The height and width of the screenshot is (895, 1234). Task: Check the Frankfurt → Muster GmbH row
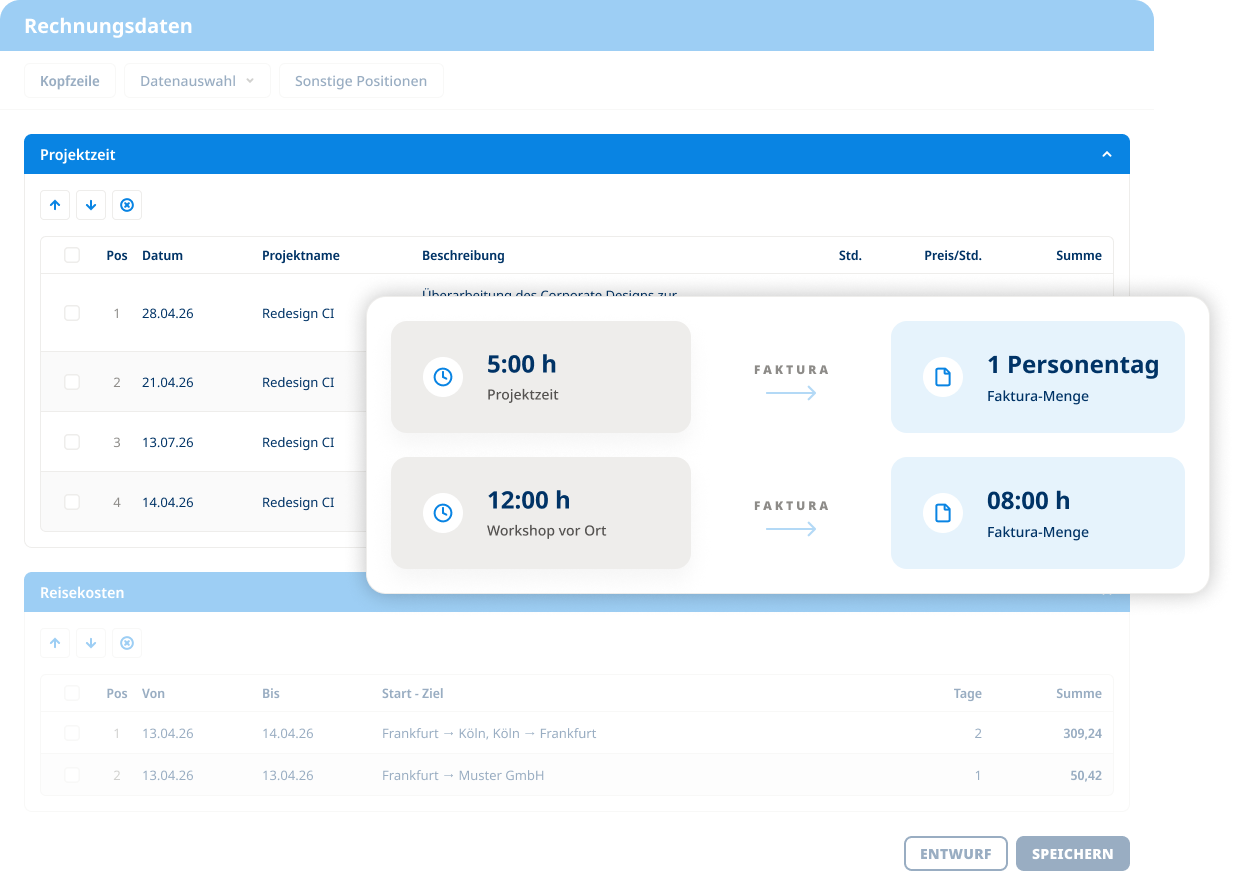pyautogui.click(x=72, y=775)
